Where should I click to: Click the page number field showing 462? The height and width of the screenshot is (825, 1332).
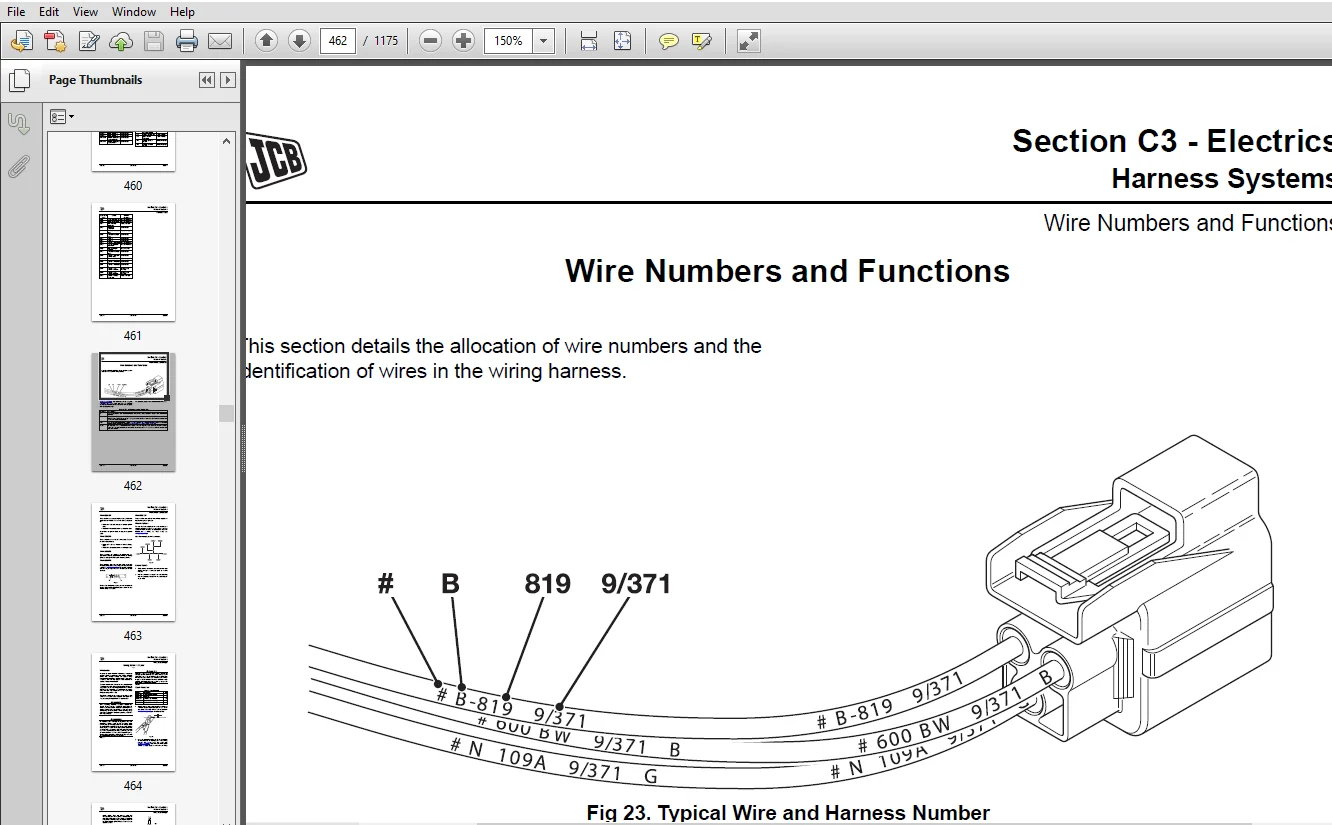(338, 41)
